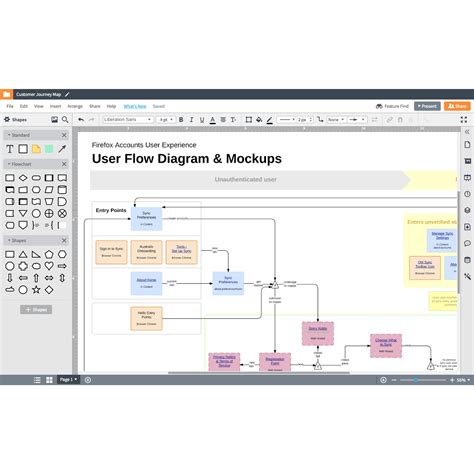Viewport: 474px width, 474px height.
Task: Click the orange folder icon beside the document title
Action: tap(6, 94)
